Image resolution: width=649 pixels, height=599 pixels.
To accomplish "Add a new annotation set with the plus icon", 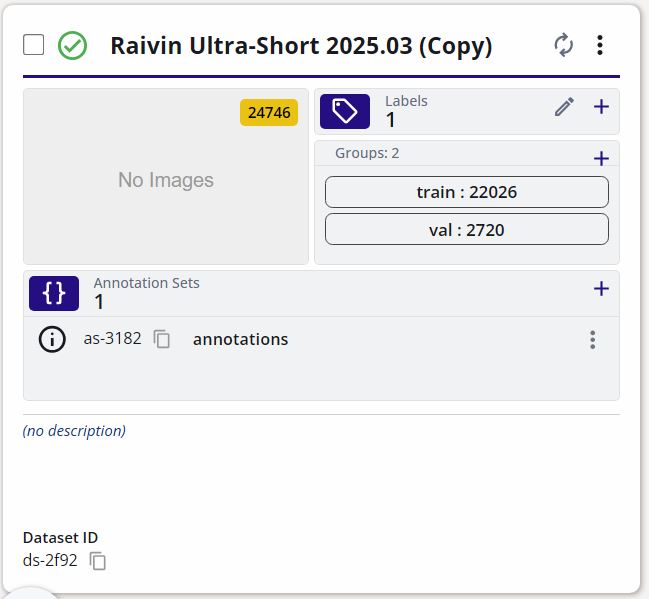I will pos(601,289).
